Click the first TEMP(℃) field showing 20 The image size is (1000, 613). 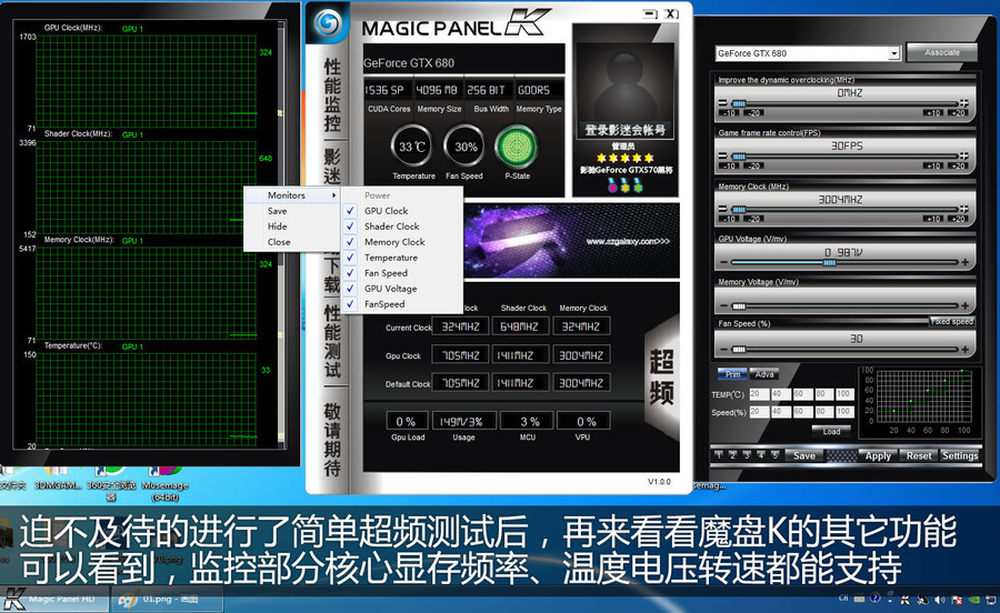(x=758, y=394)
